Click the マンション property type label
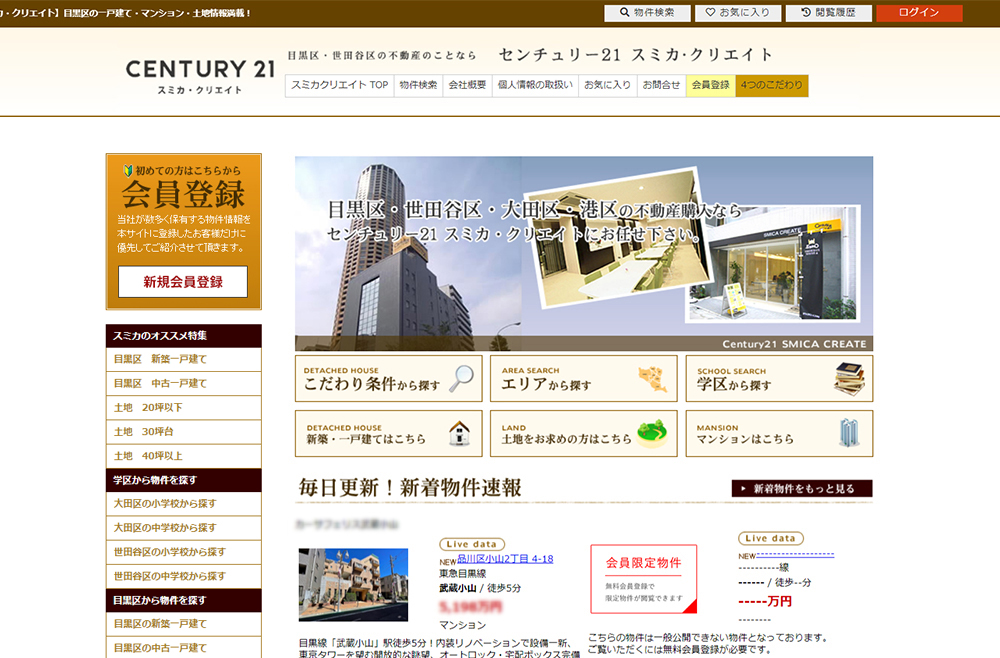Screen dimensions: 1000x658 [462, 625]
